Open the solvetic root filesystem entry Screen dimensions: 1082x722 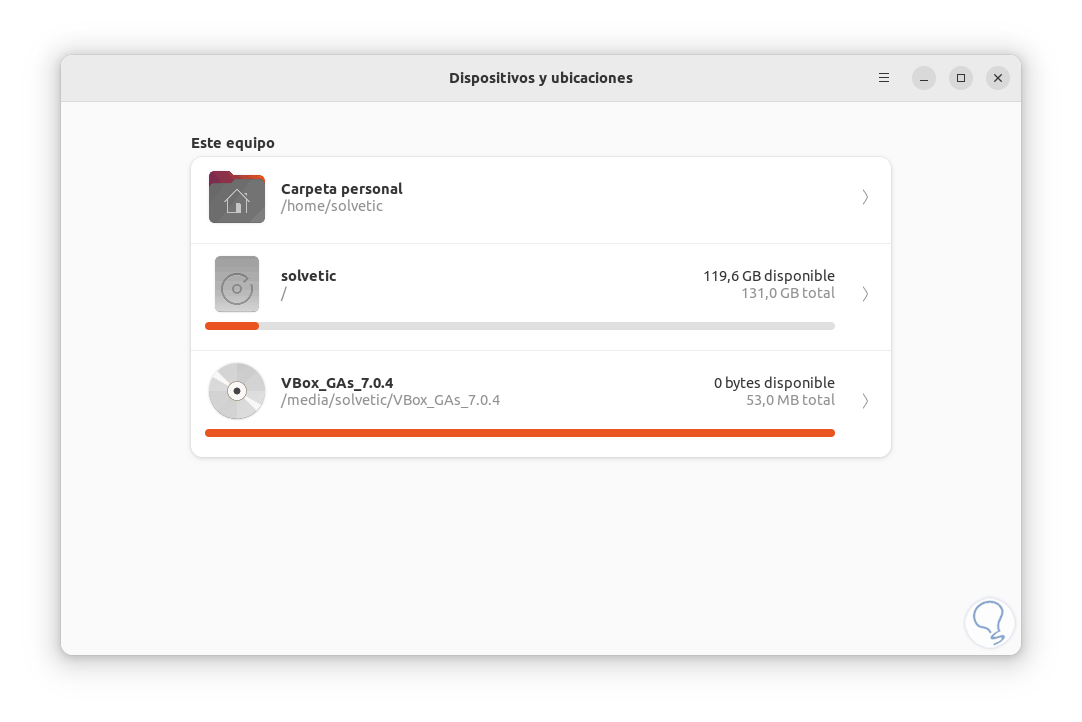309,276
